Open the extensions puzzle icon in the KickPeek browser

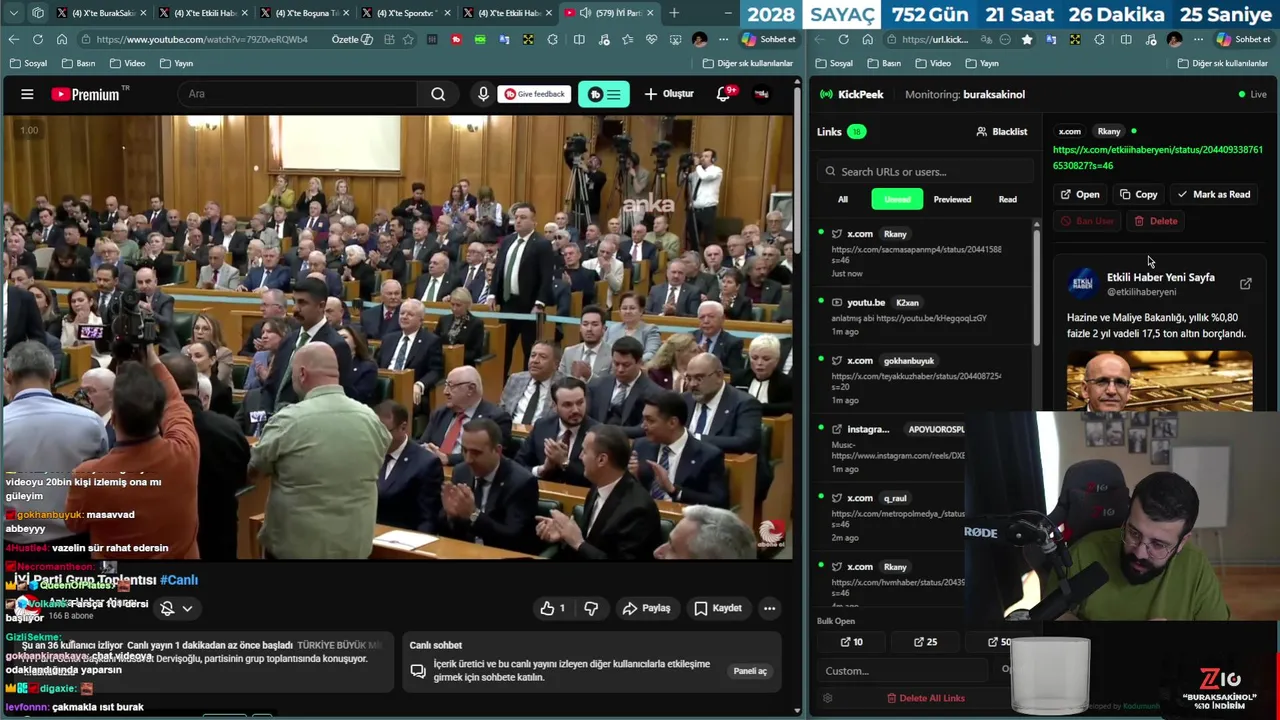1099,39
